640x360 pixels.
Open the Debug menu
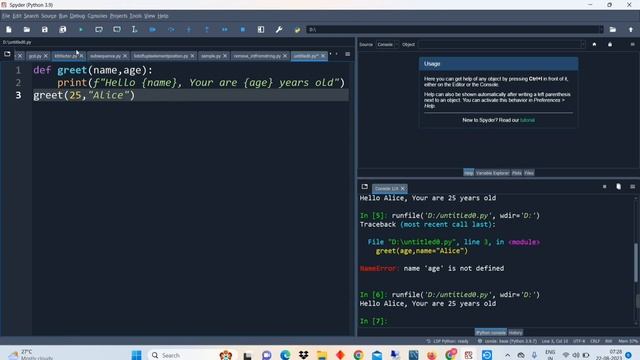[77, 16]
